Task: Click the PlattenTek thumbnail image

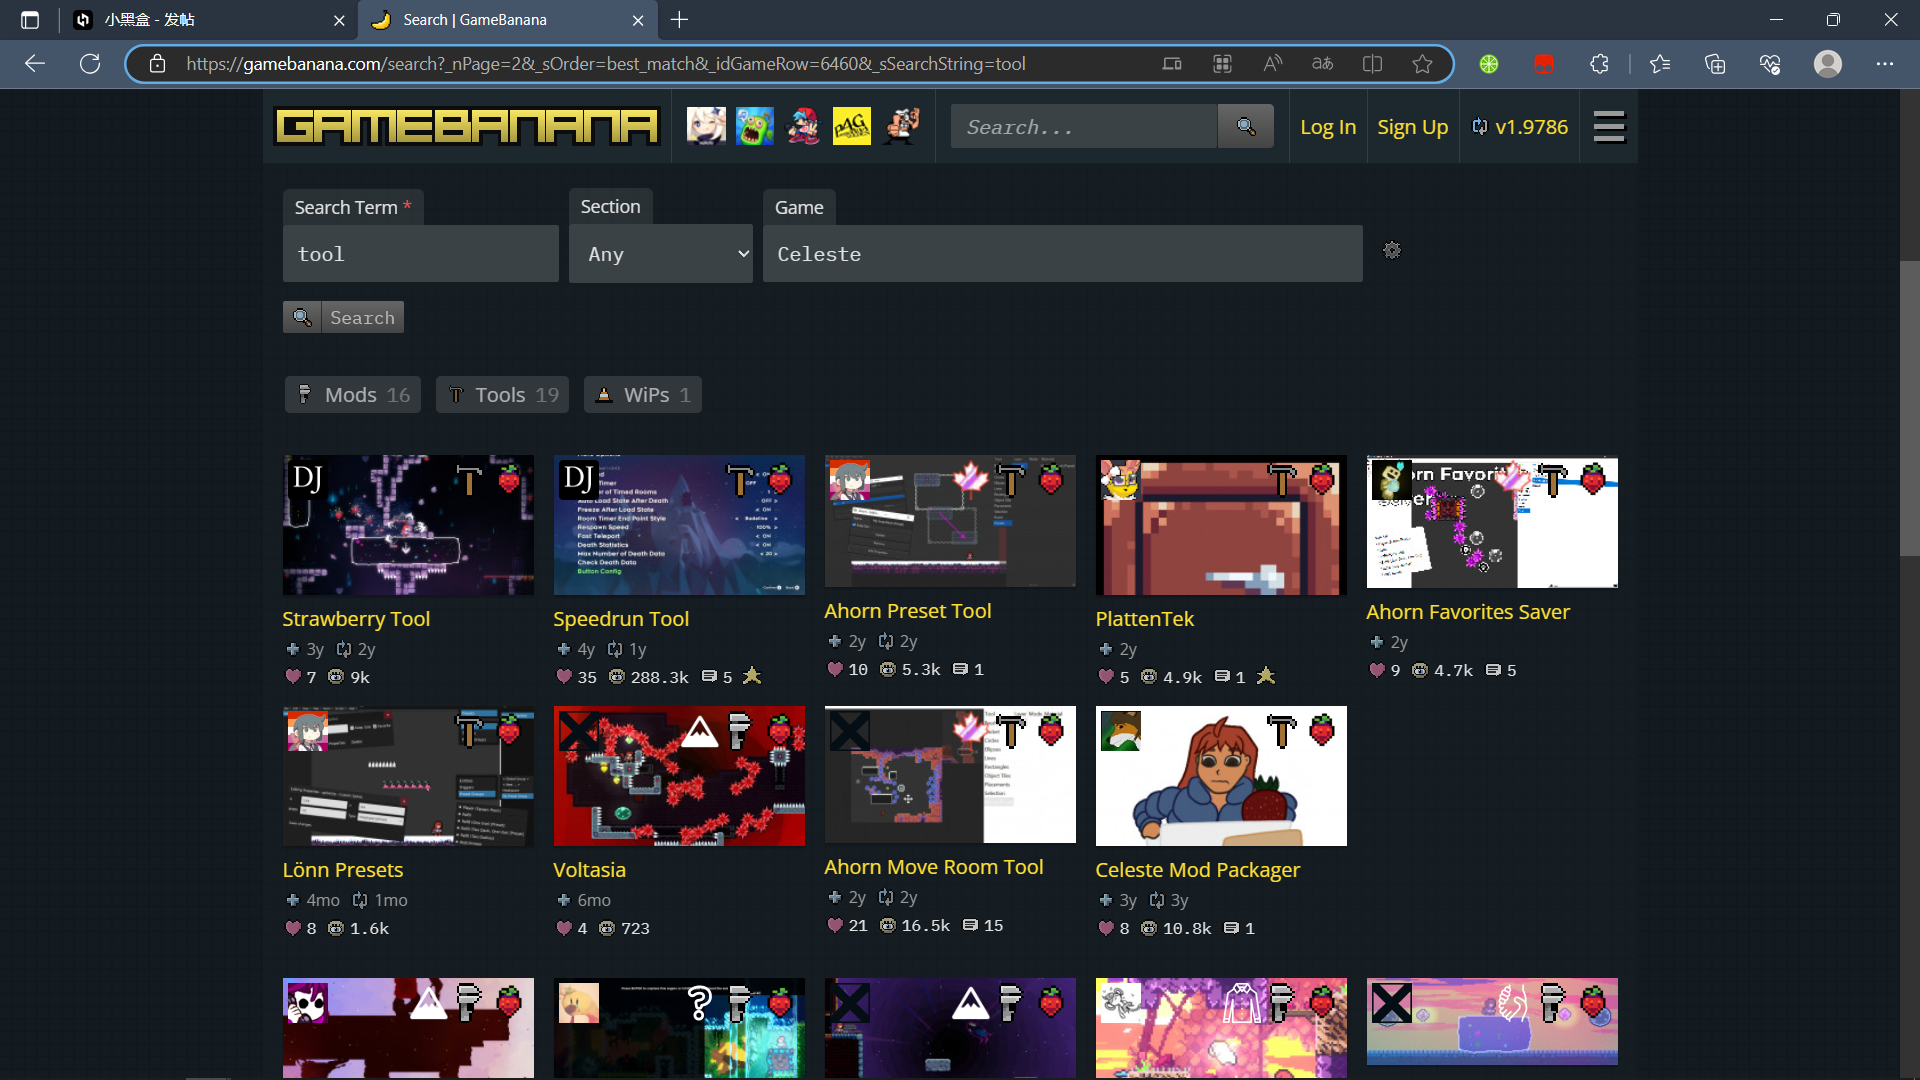Action: 1221,525
